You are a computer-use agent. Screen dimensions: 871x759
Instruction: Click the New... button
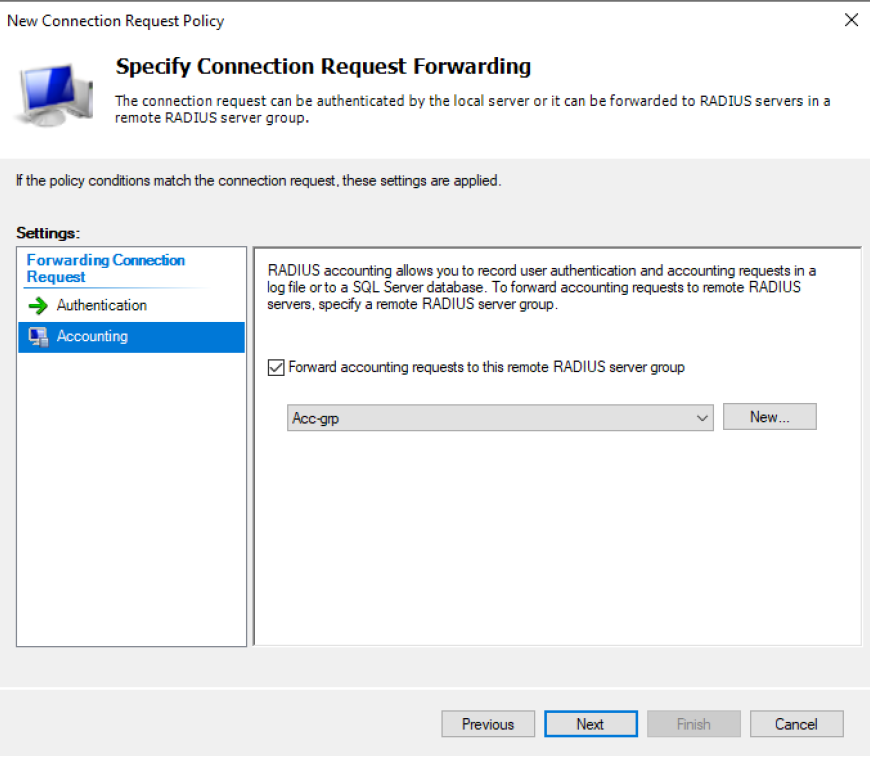click(769, 417)
